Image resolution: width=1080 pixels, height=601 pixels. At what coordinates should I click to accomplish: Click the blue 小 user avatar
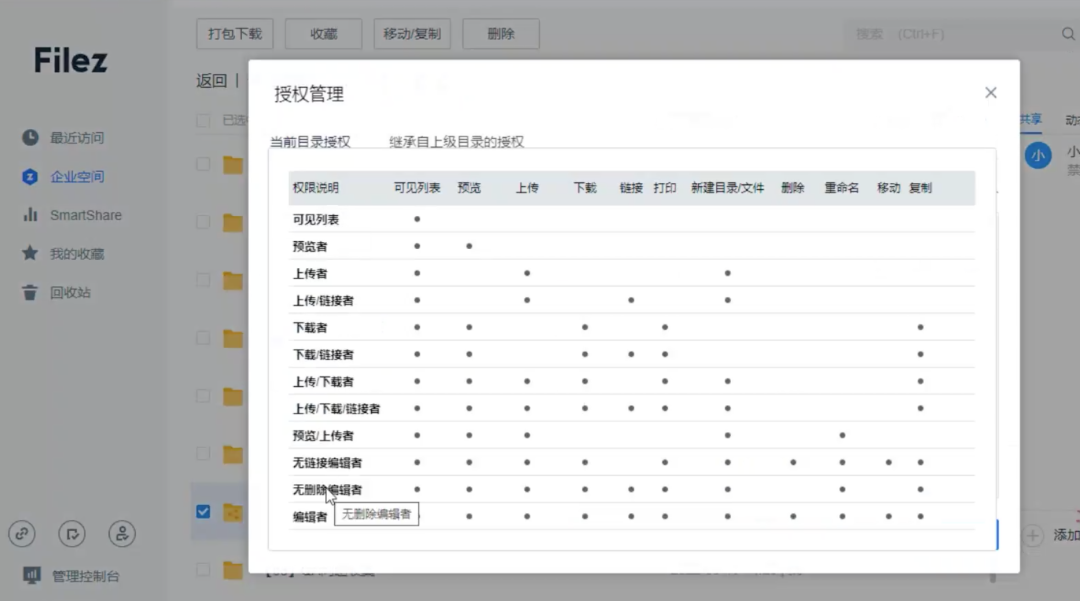pos(1038,156)
